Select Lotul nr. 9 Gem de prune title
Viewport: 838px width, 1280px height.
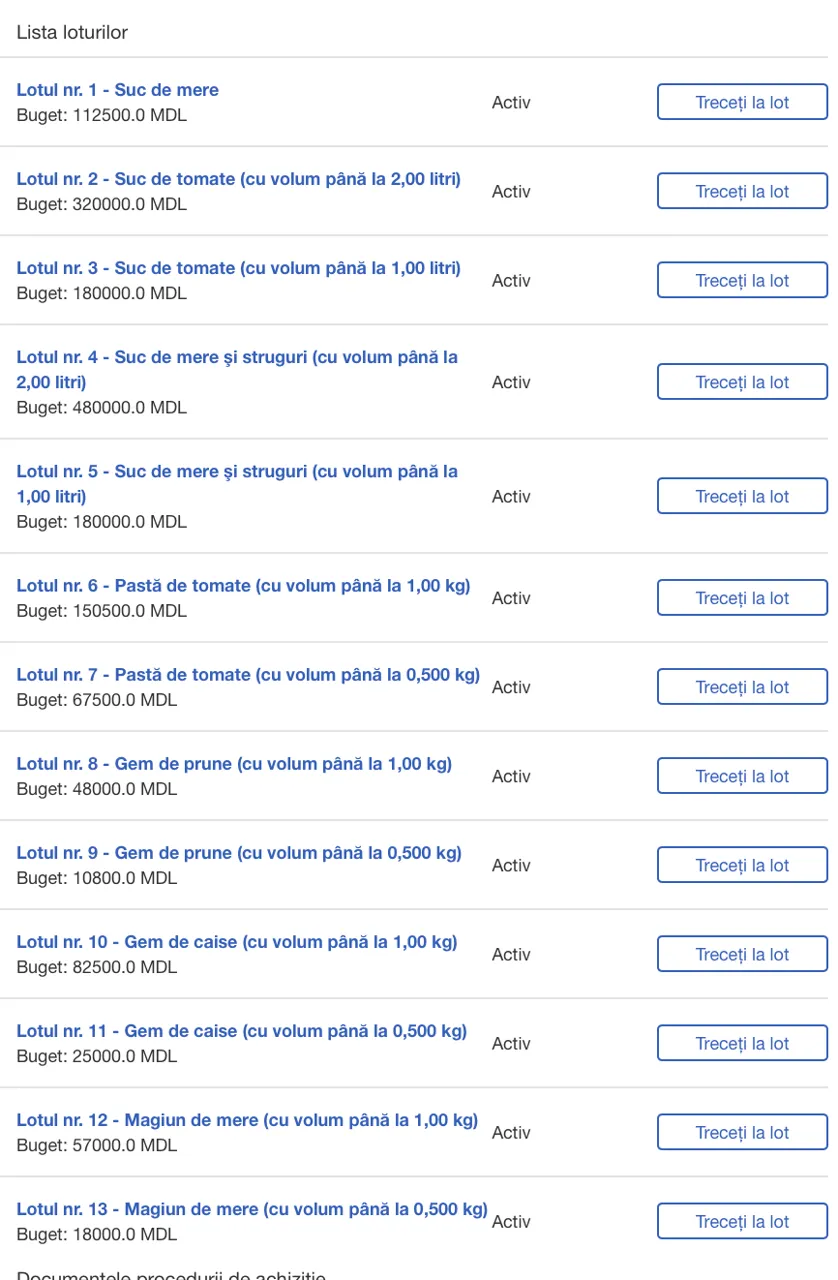click(239, 853)
